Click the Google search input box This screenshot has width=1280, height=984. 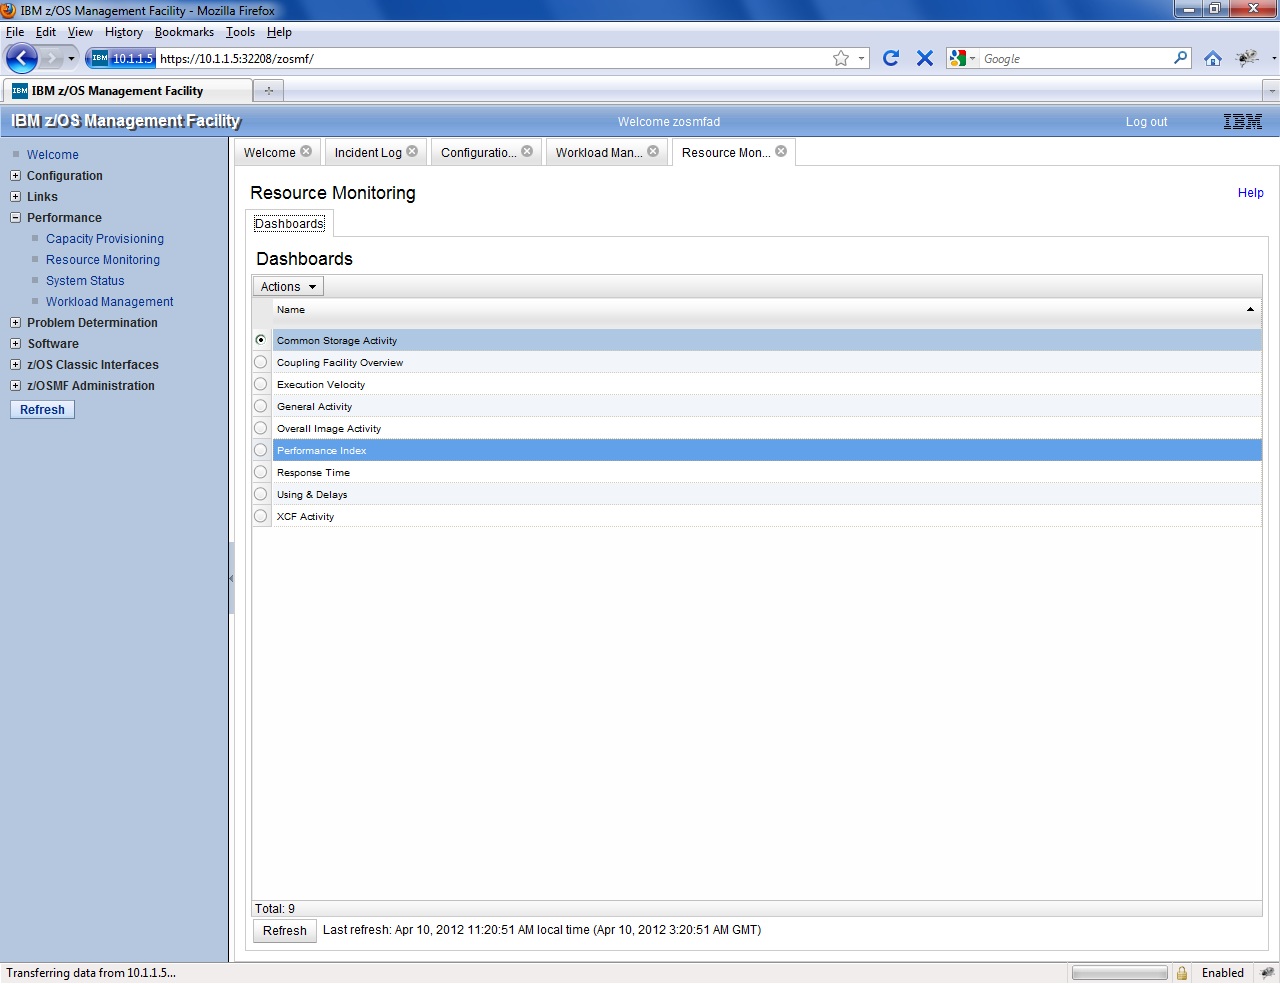[x=1075, y=58]
